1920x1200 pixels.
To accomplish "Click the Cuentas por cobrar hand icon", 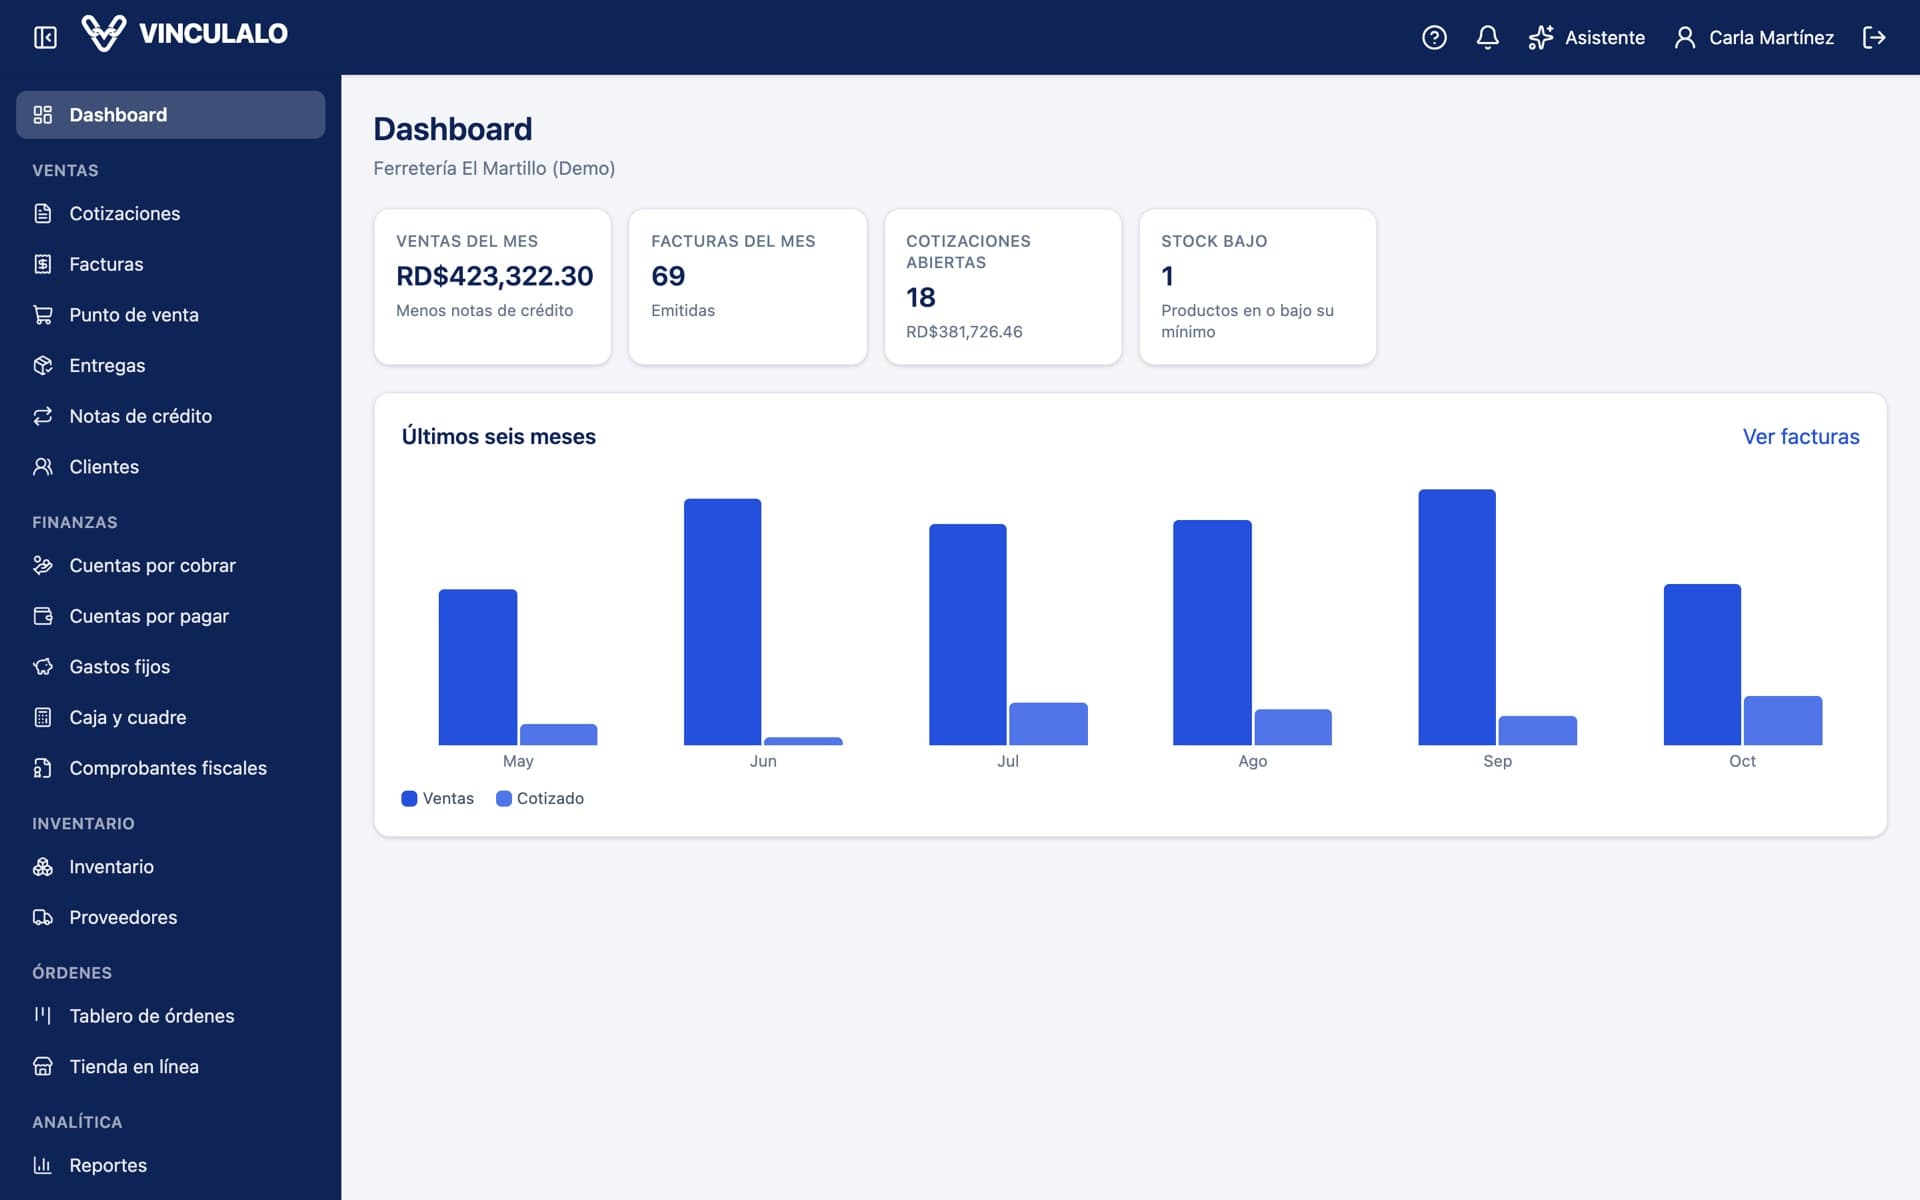I will 43,565.
